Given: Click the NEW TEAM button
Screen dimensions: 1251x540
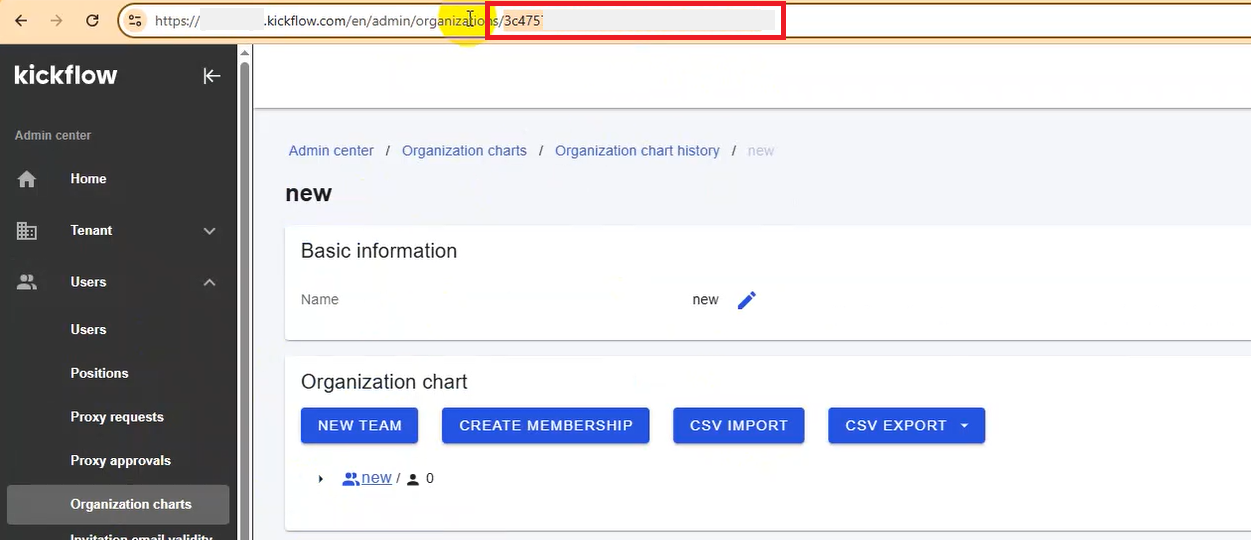Looking at the screenshot, I should click(x=359, y=425).
